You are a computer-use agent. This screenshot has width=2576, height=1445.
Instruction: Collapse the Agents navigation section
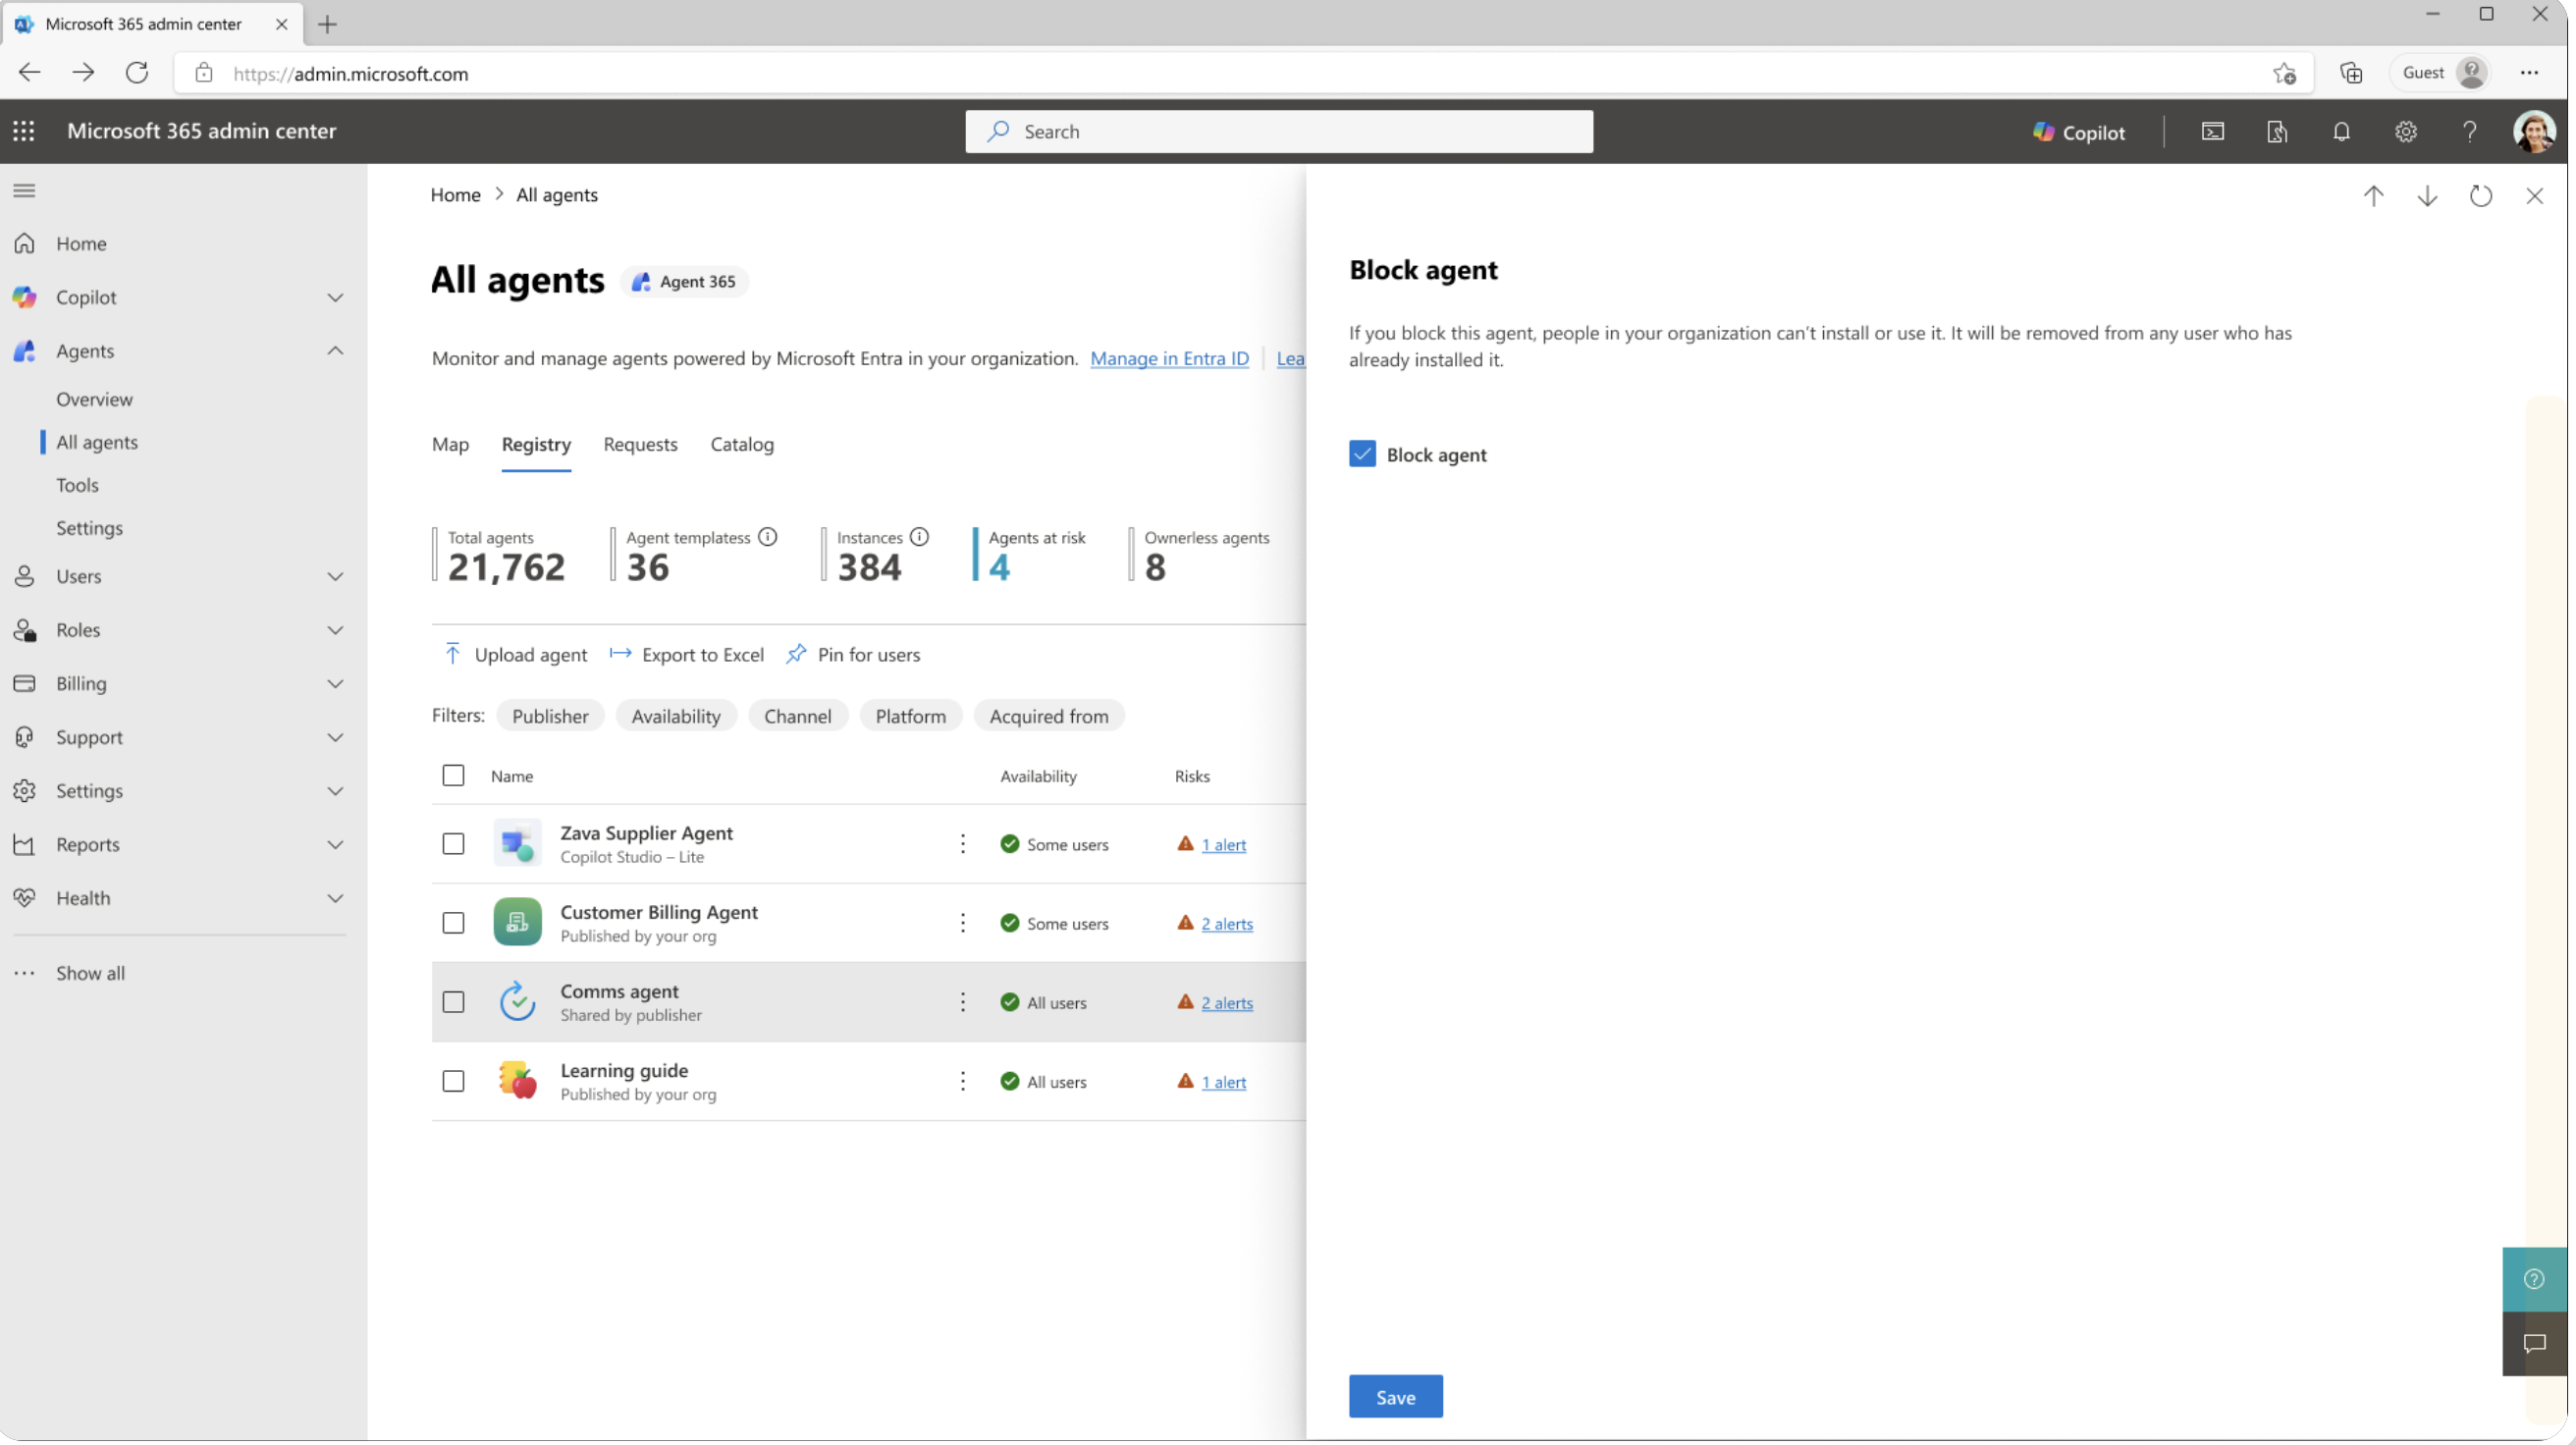point(336,351)
